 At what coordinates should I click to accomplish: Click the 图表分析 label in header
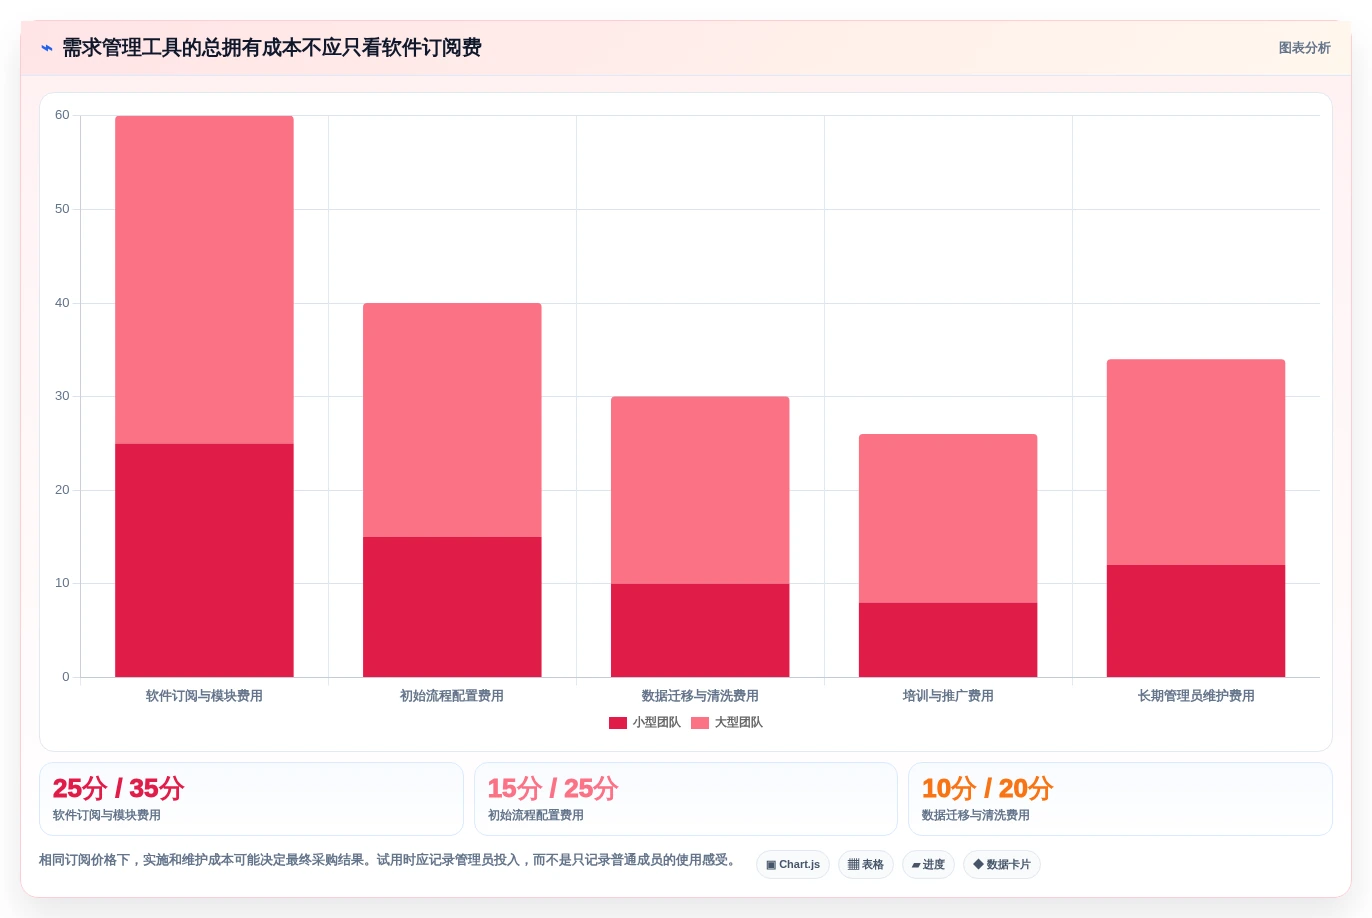coord(1304,48)
